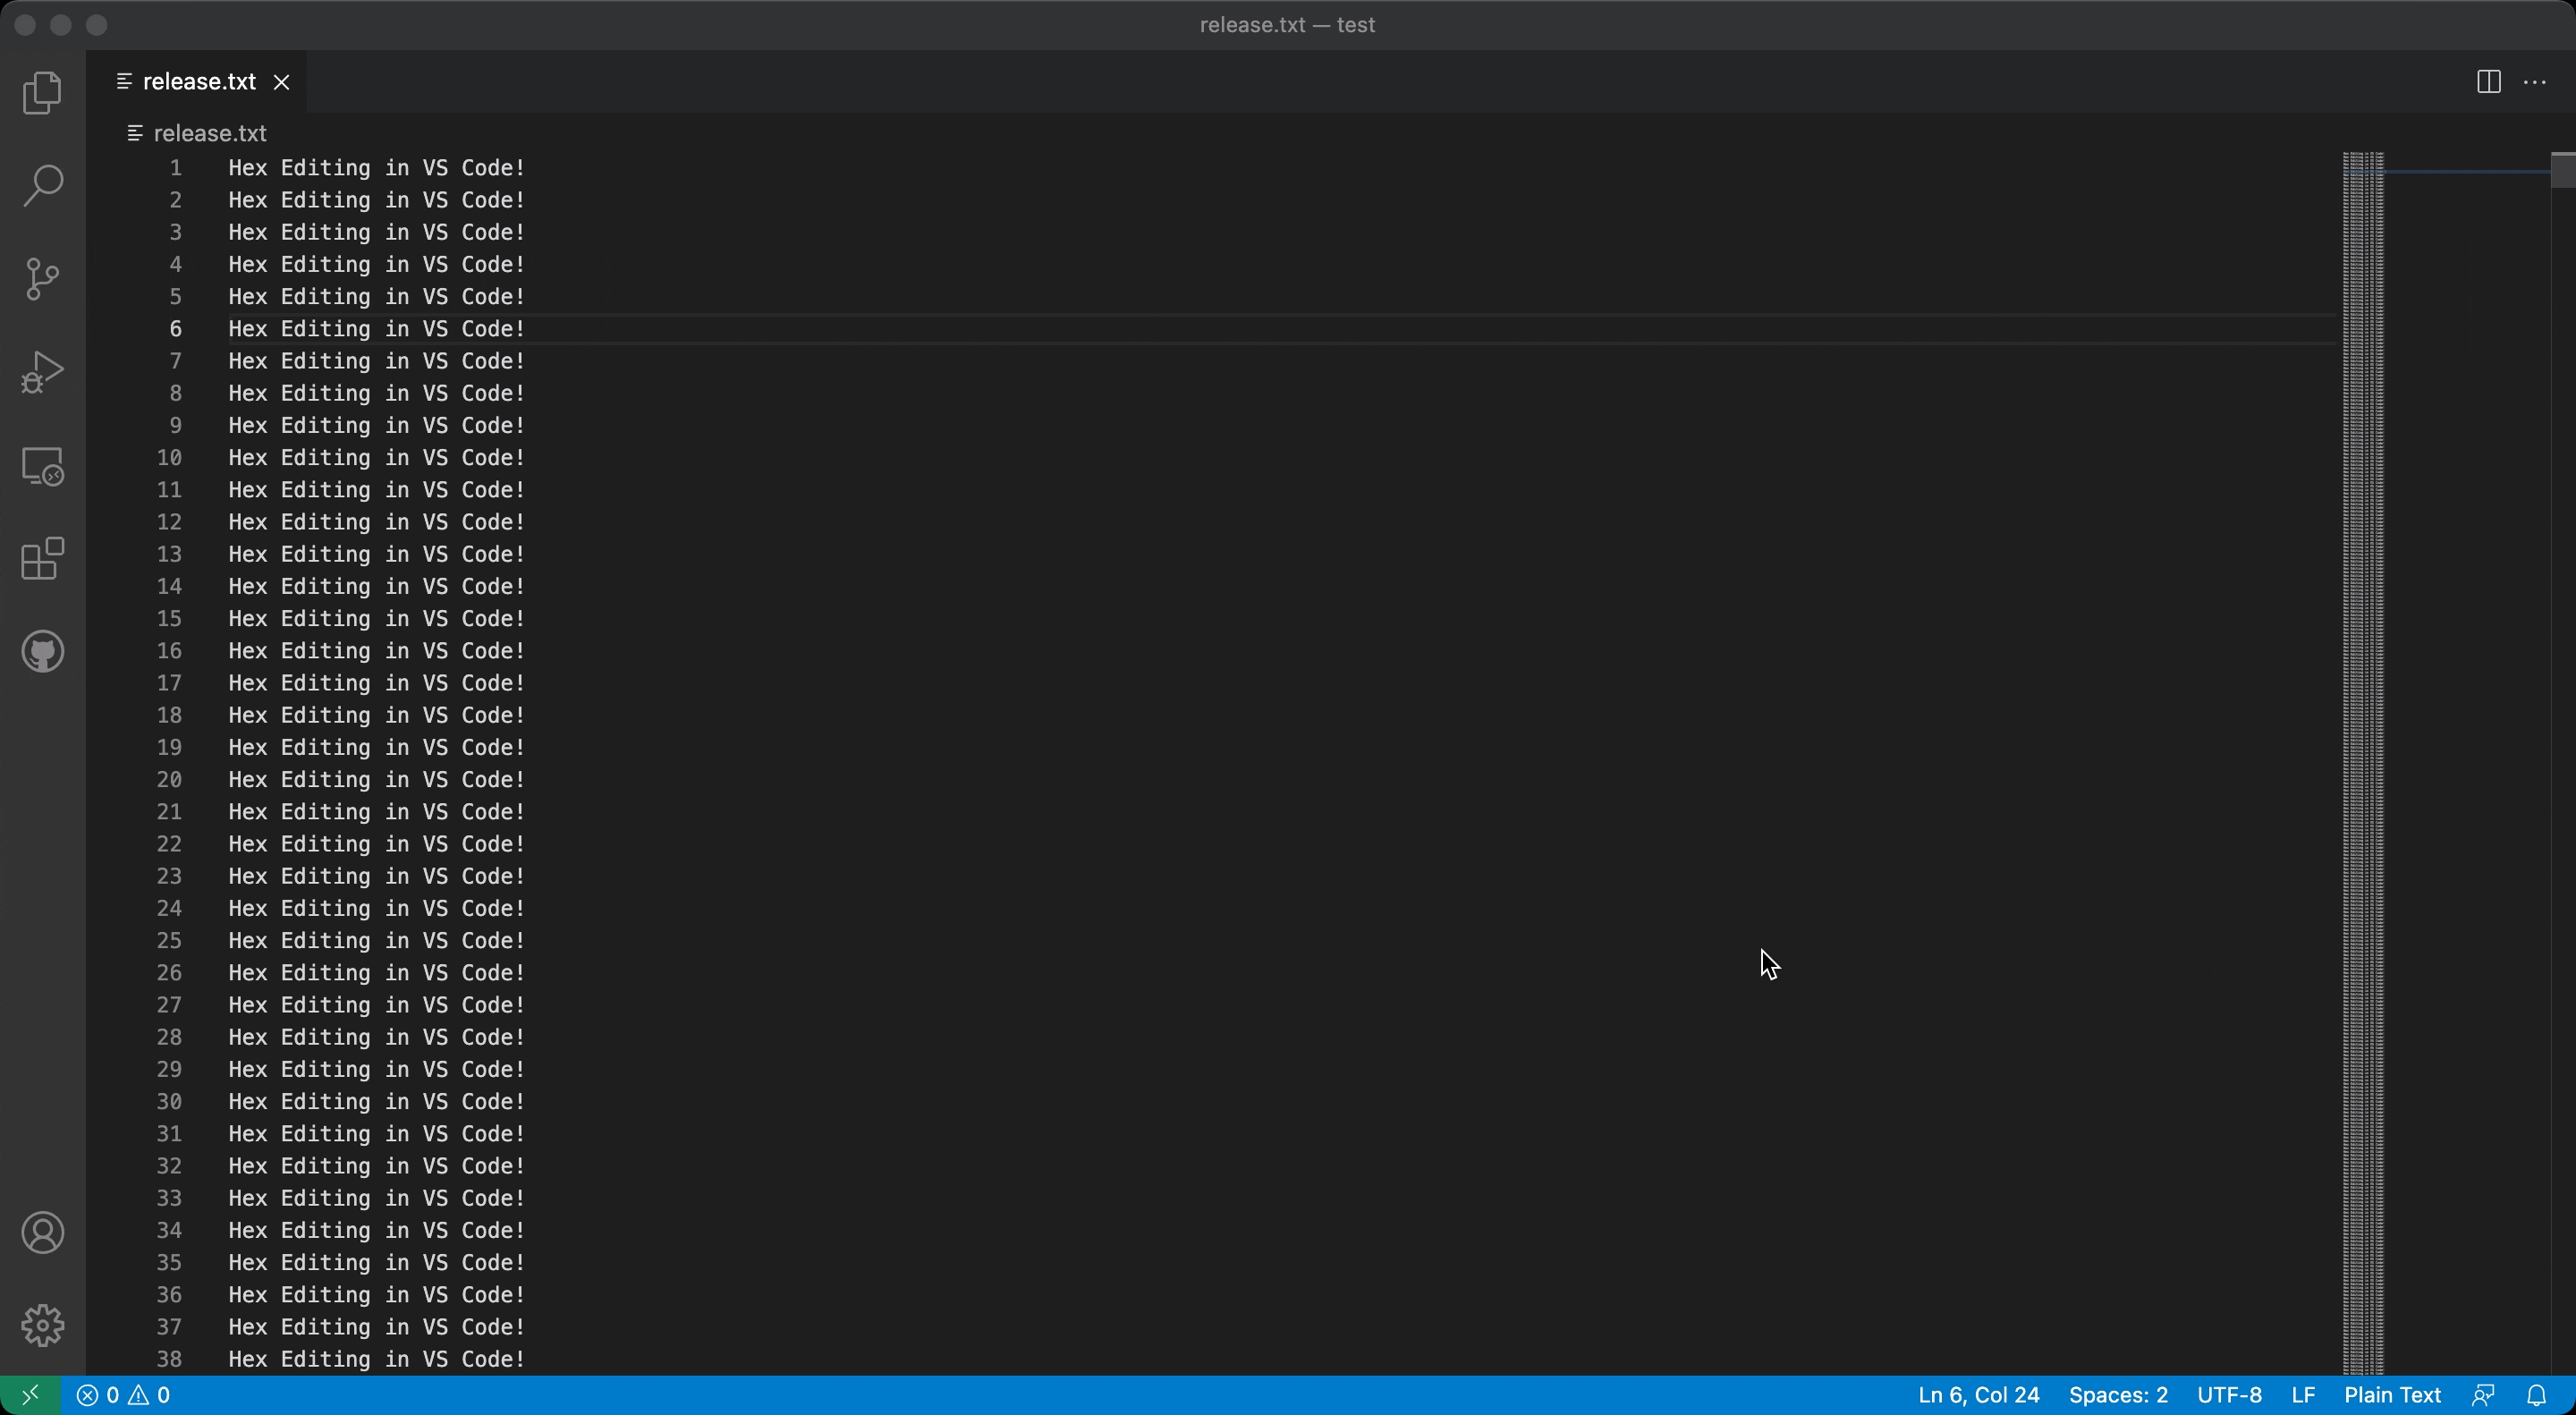
Task: Open the Source Control panel
Action: point(44,279)
